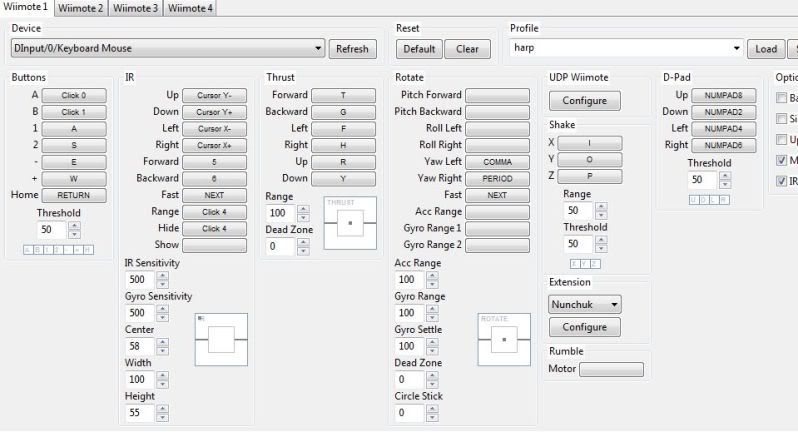Toggle the second Options checkbox (Si...)

point(781,119)
